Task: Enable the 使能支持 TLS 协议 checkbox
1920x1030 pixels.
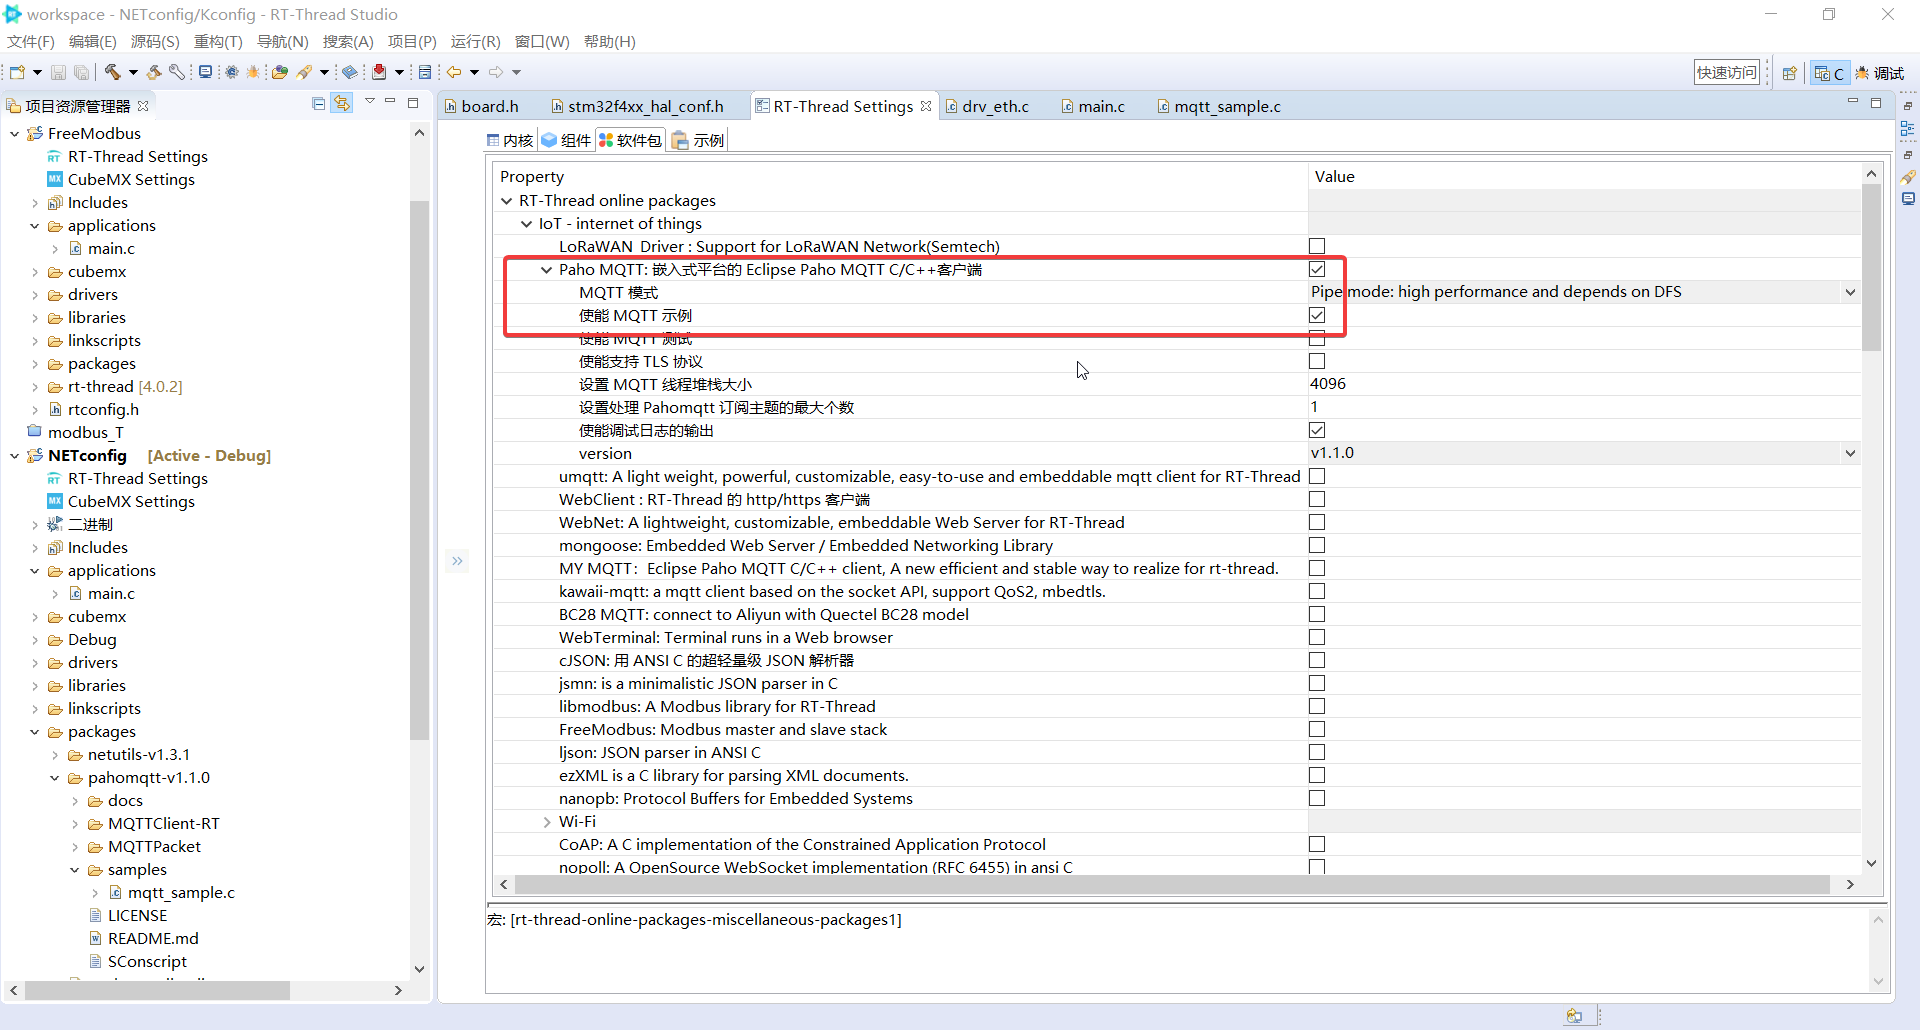Action: pyautogui.click(x=1317, y=361)
